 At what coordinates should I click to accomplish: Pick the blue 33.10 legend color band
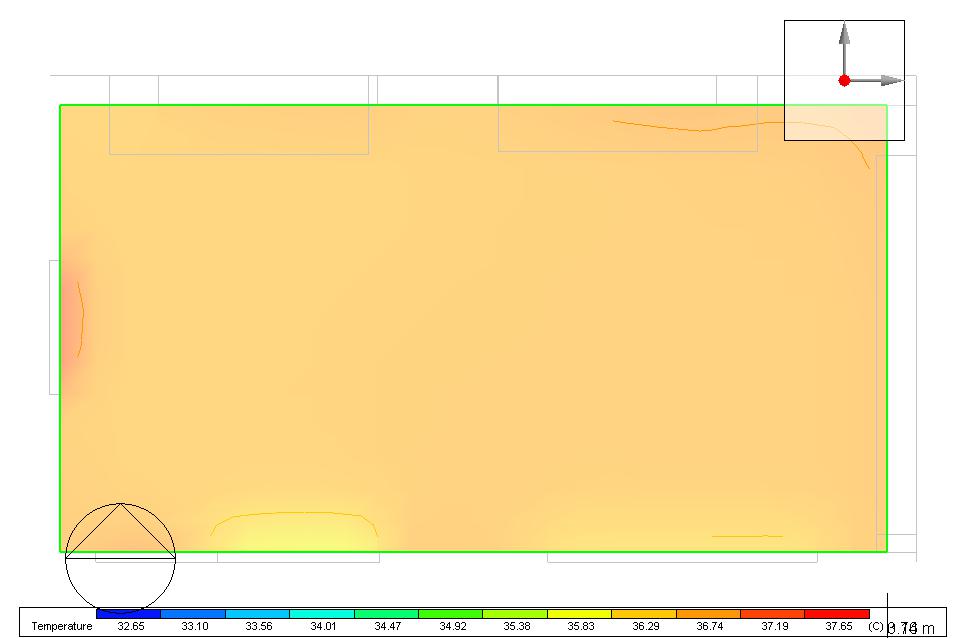click(x=193, y=614)
